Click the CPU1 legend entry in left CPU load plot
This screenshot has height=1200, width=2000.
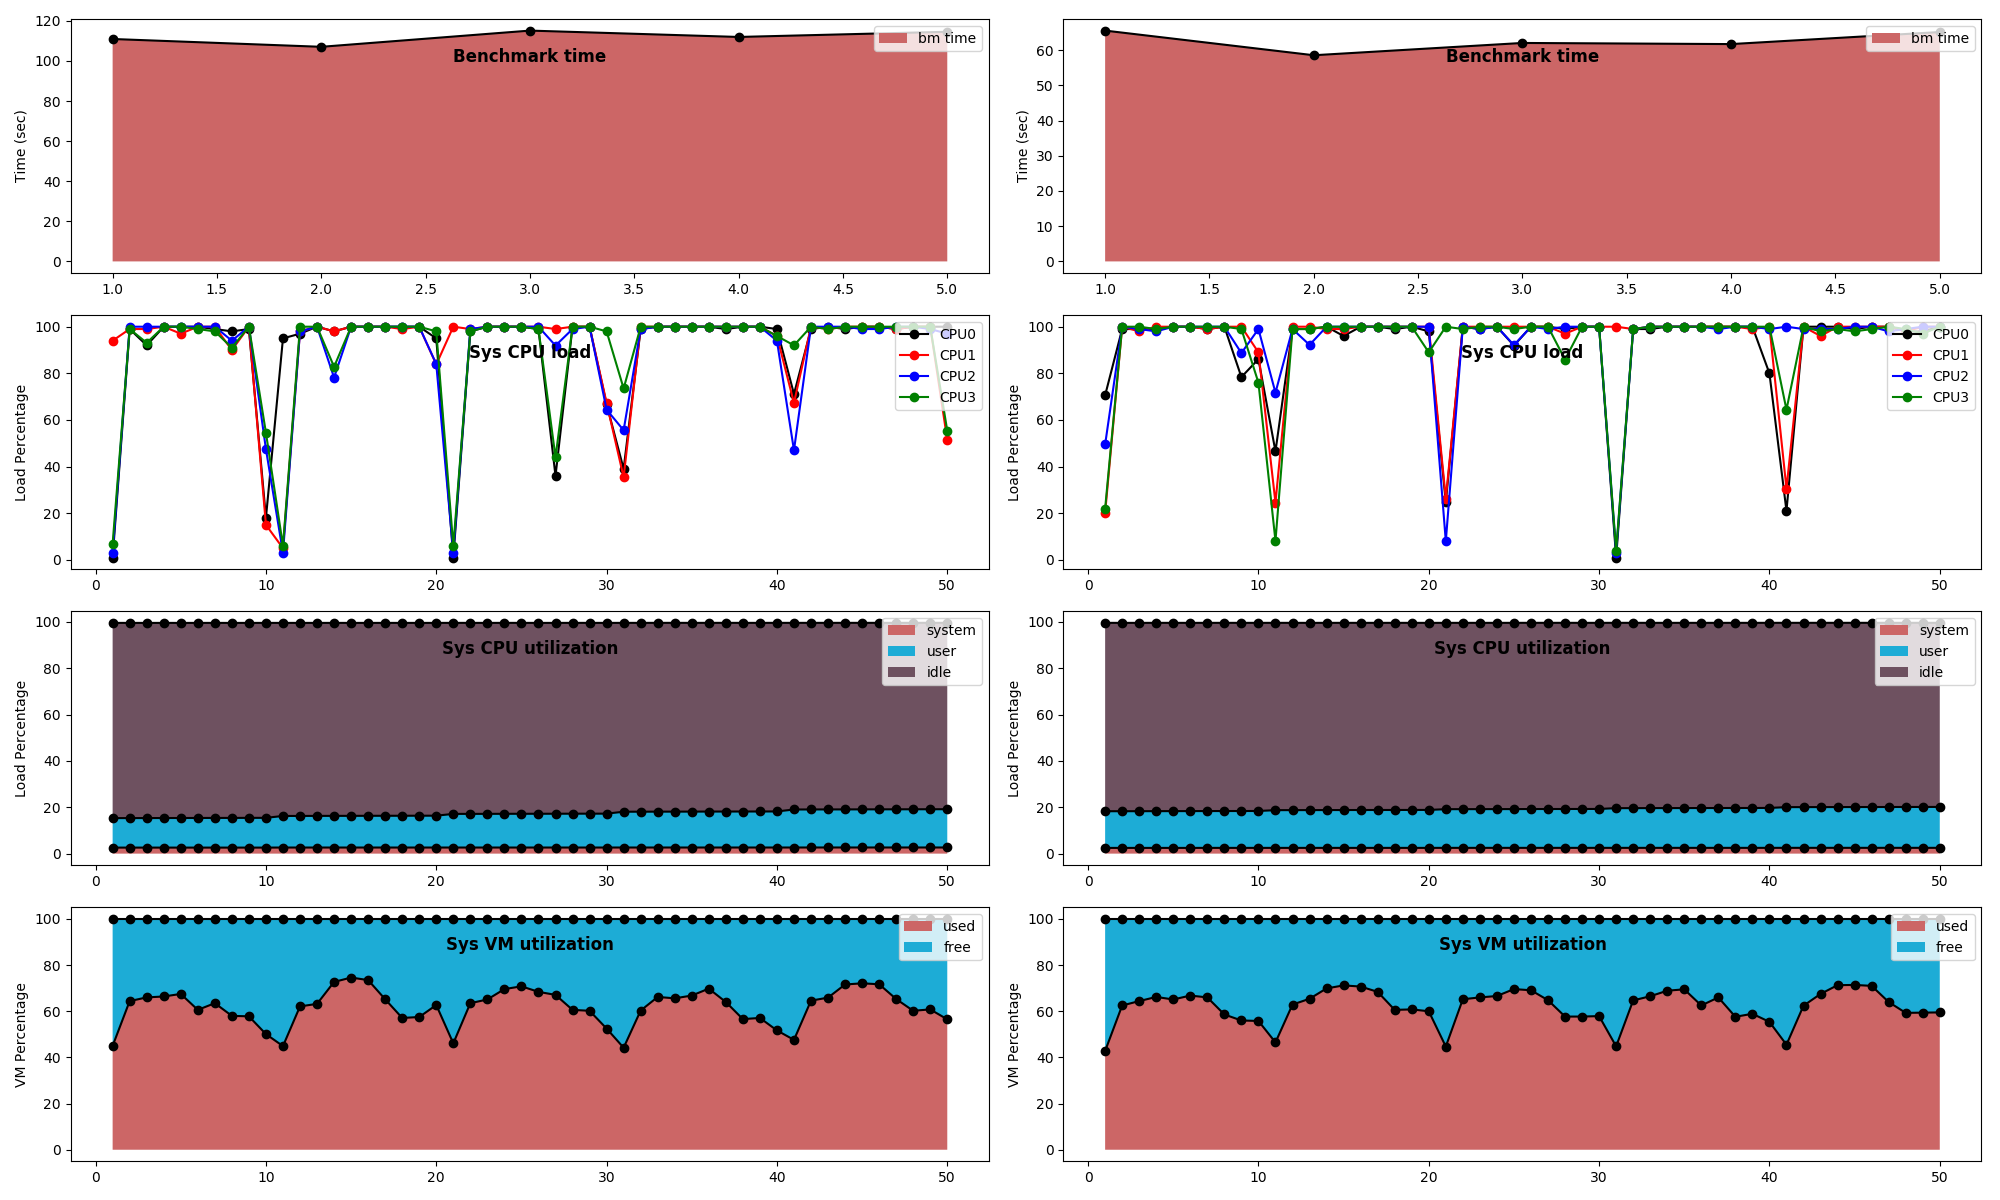click(x=936, y=355)
